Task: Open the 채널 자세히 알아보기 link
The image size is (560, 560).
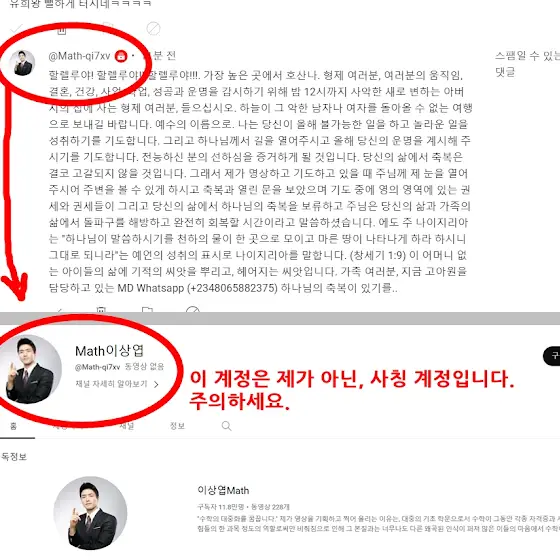Action: point(111,384)
